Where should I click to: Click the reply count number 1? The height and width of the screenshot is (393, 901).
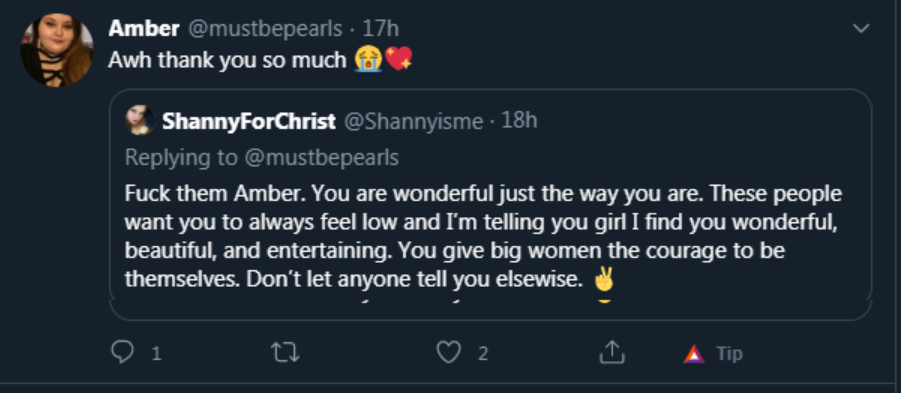(156, 354)
